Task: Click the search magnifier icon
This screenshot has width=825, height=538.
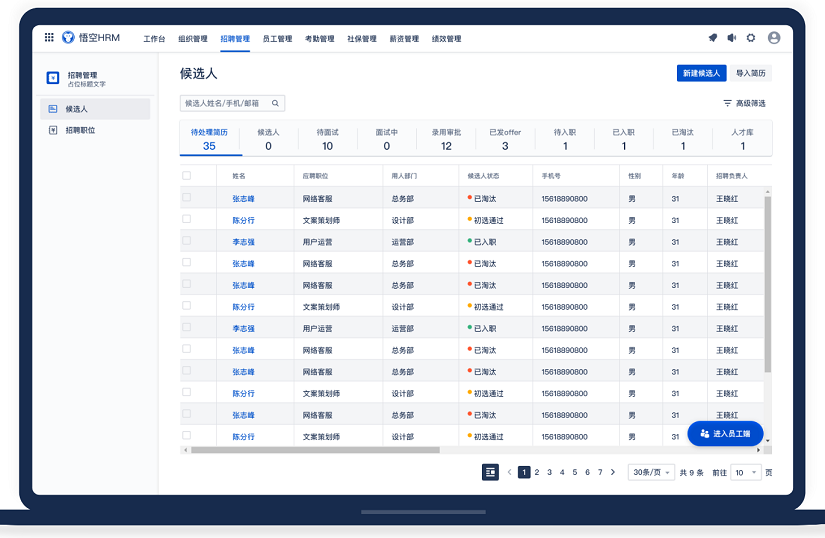Action: click(276, 103)
